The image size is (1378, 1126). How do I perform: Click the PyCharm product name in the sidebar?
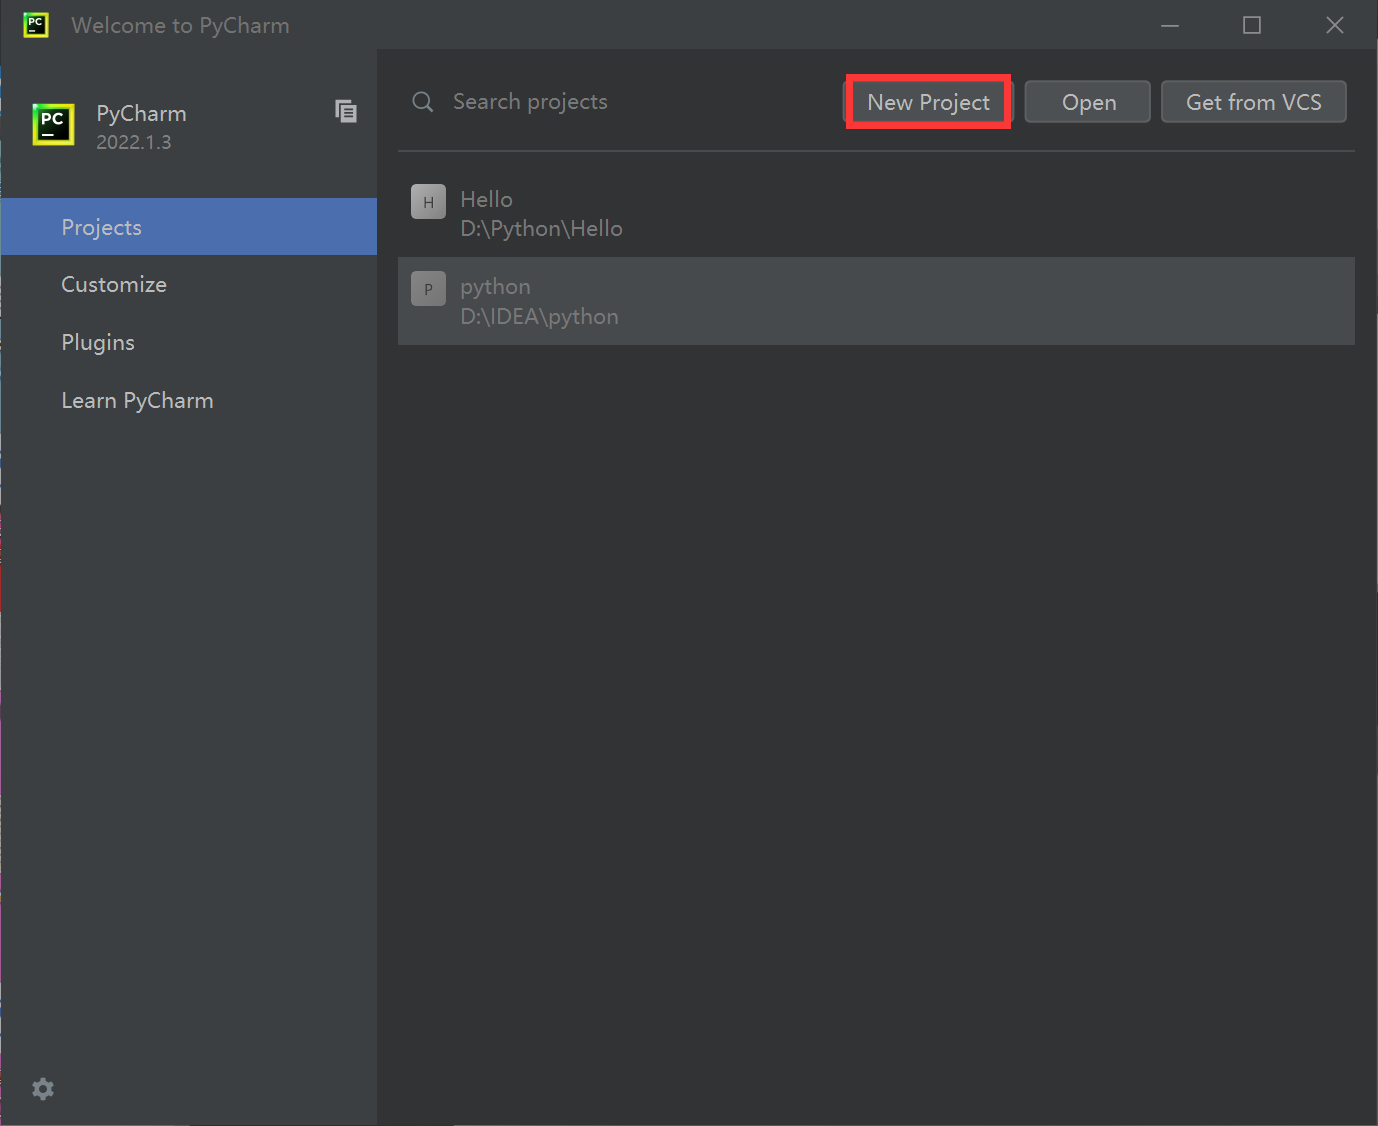[x=141, y=114]
